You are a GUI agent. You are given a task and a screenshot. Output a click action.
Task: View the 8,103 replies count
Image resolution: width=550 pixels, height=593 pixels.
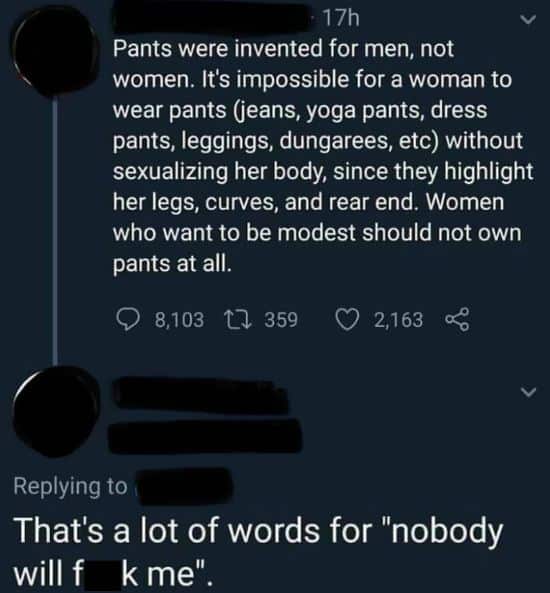tap(179, 320)
